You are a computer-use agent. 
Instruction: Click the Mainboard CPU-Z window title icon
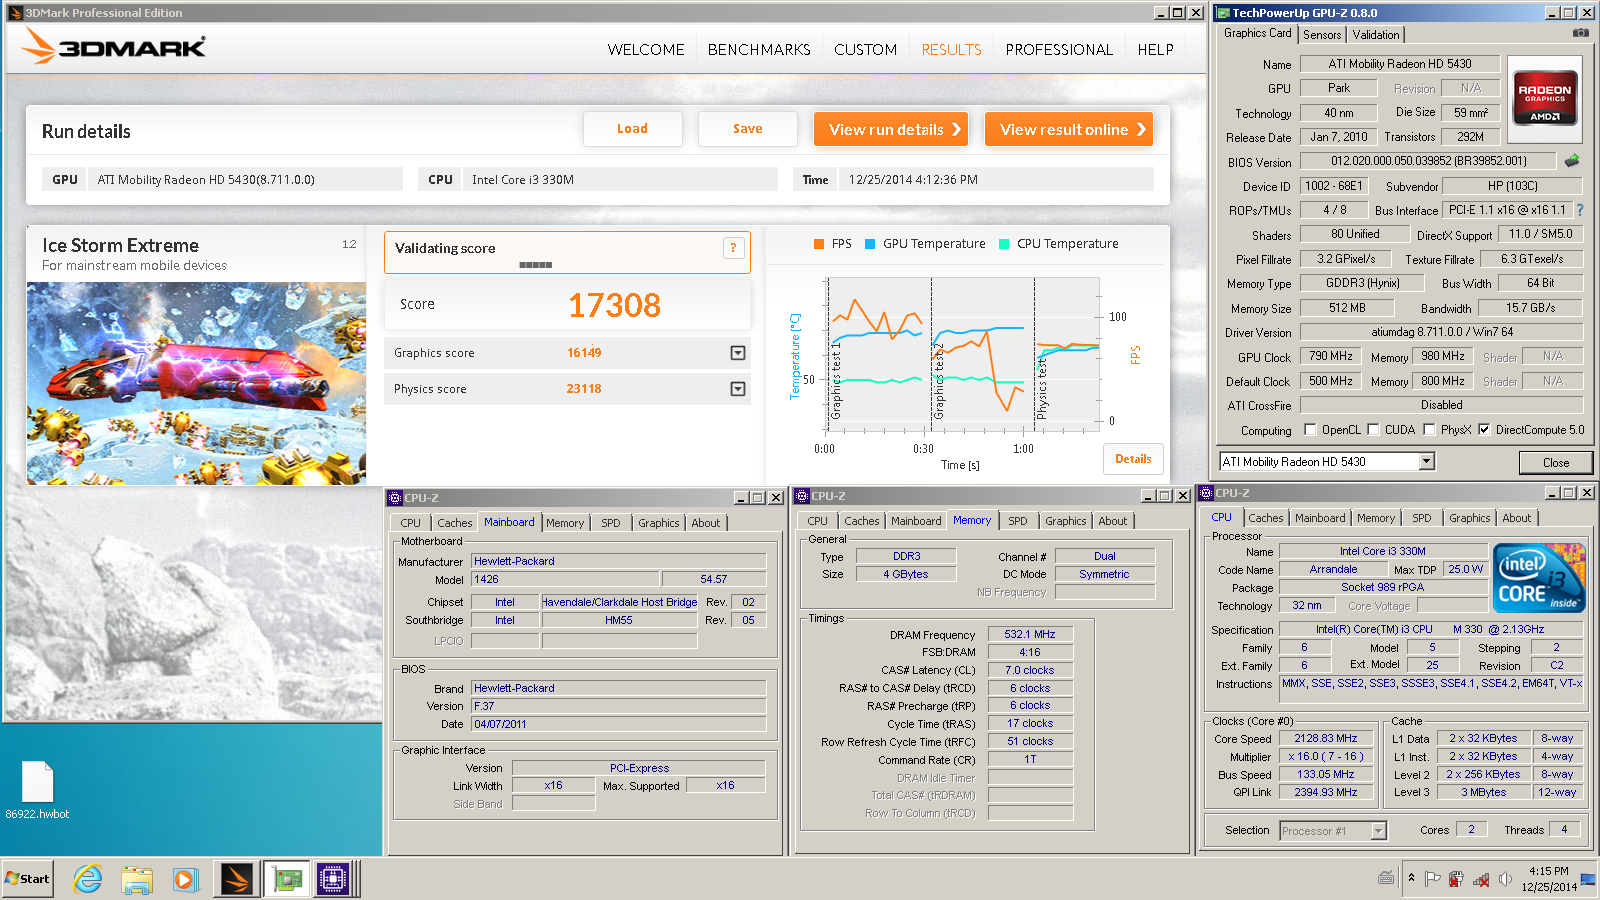[395, 497]
